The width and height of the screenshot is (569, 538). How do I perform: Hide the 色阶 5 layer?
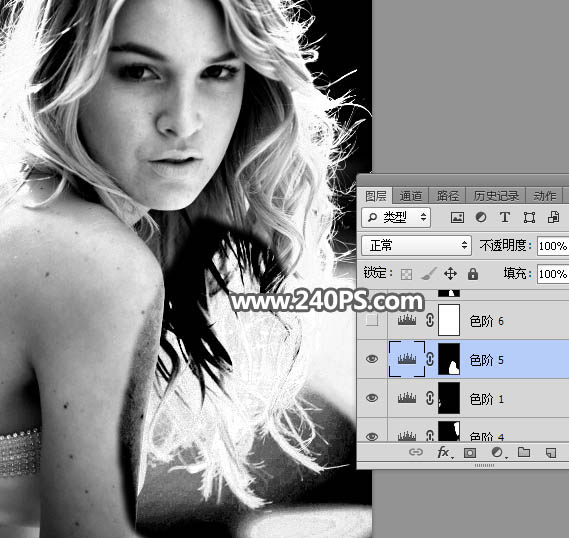[372, 359]
